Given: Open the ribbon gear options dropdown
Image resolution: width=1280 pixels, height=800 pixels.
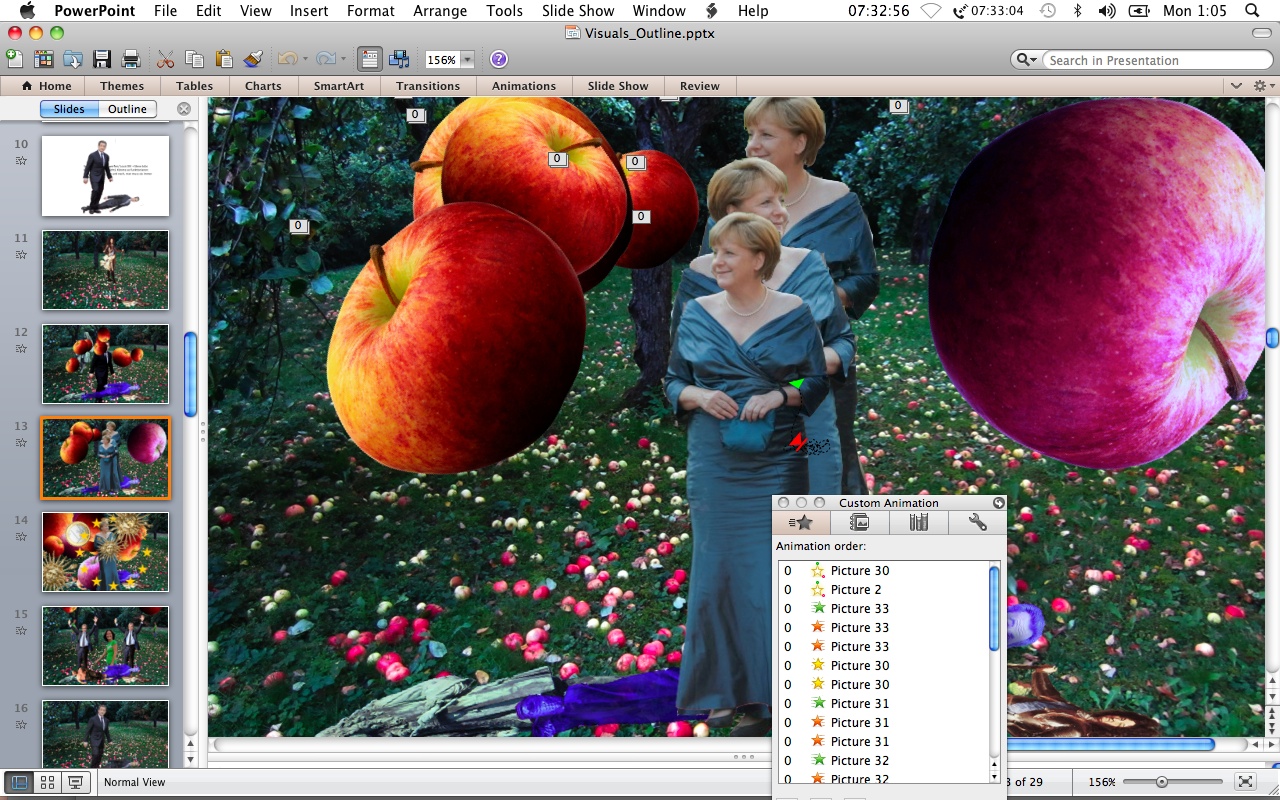Looking at the screenshot, I should (x=1261, y=86).
